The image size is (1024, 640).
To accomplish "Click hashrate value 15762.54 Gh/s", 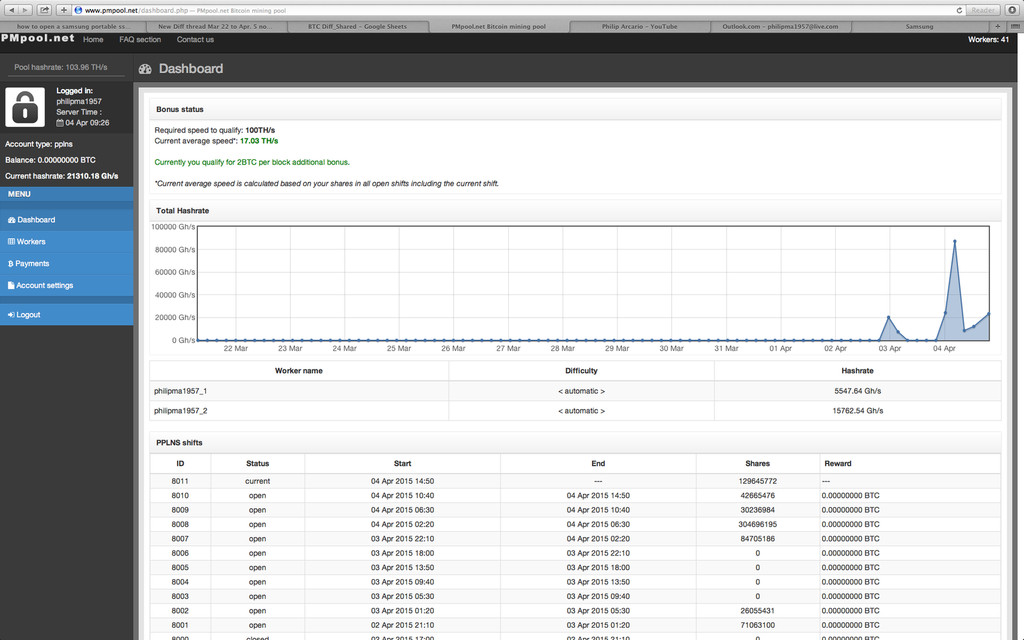I will pyautogui.click(x=857, y=411).
